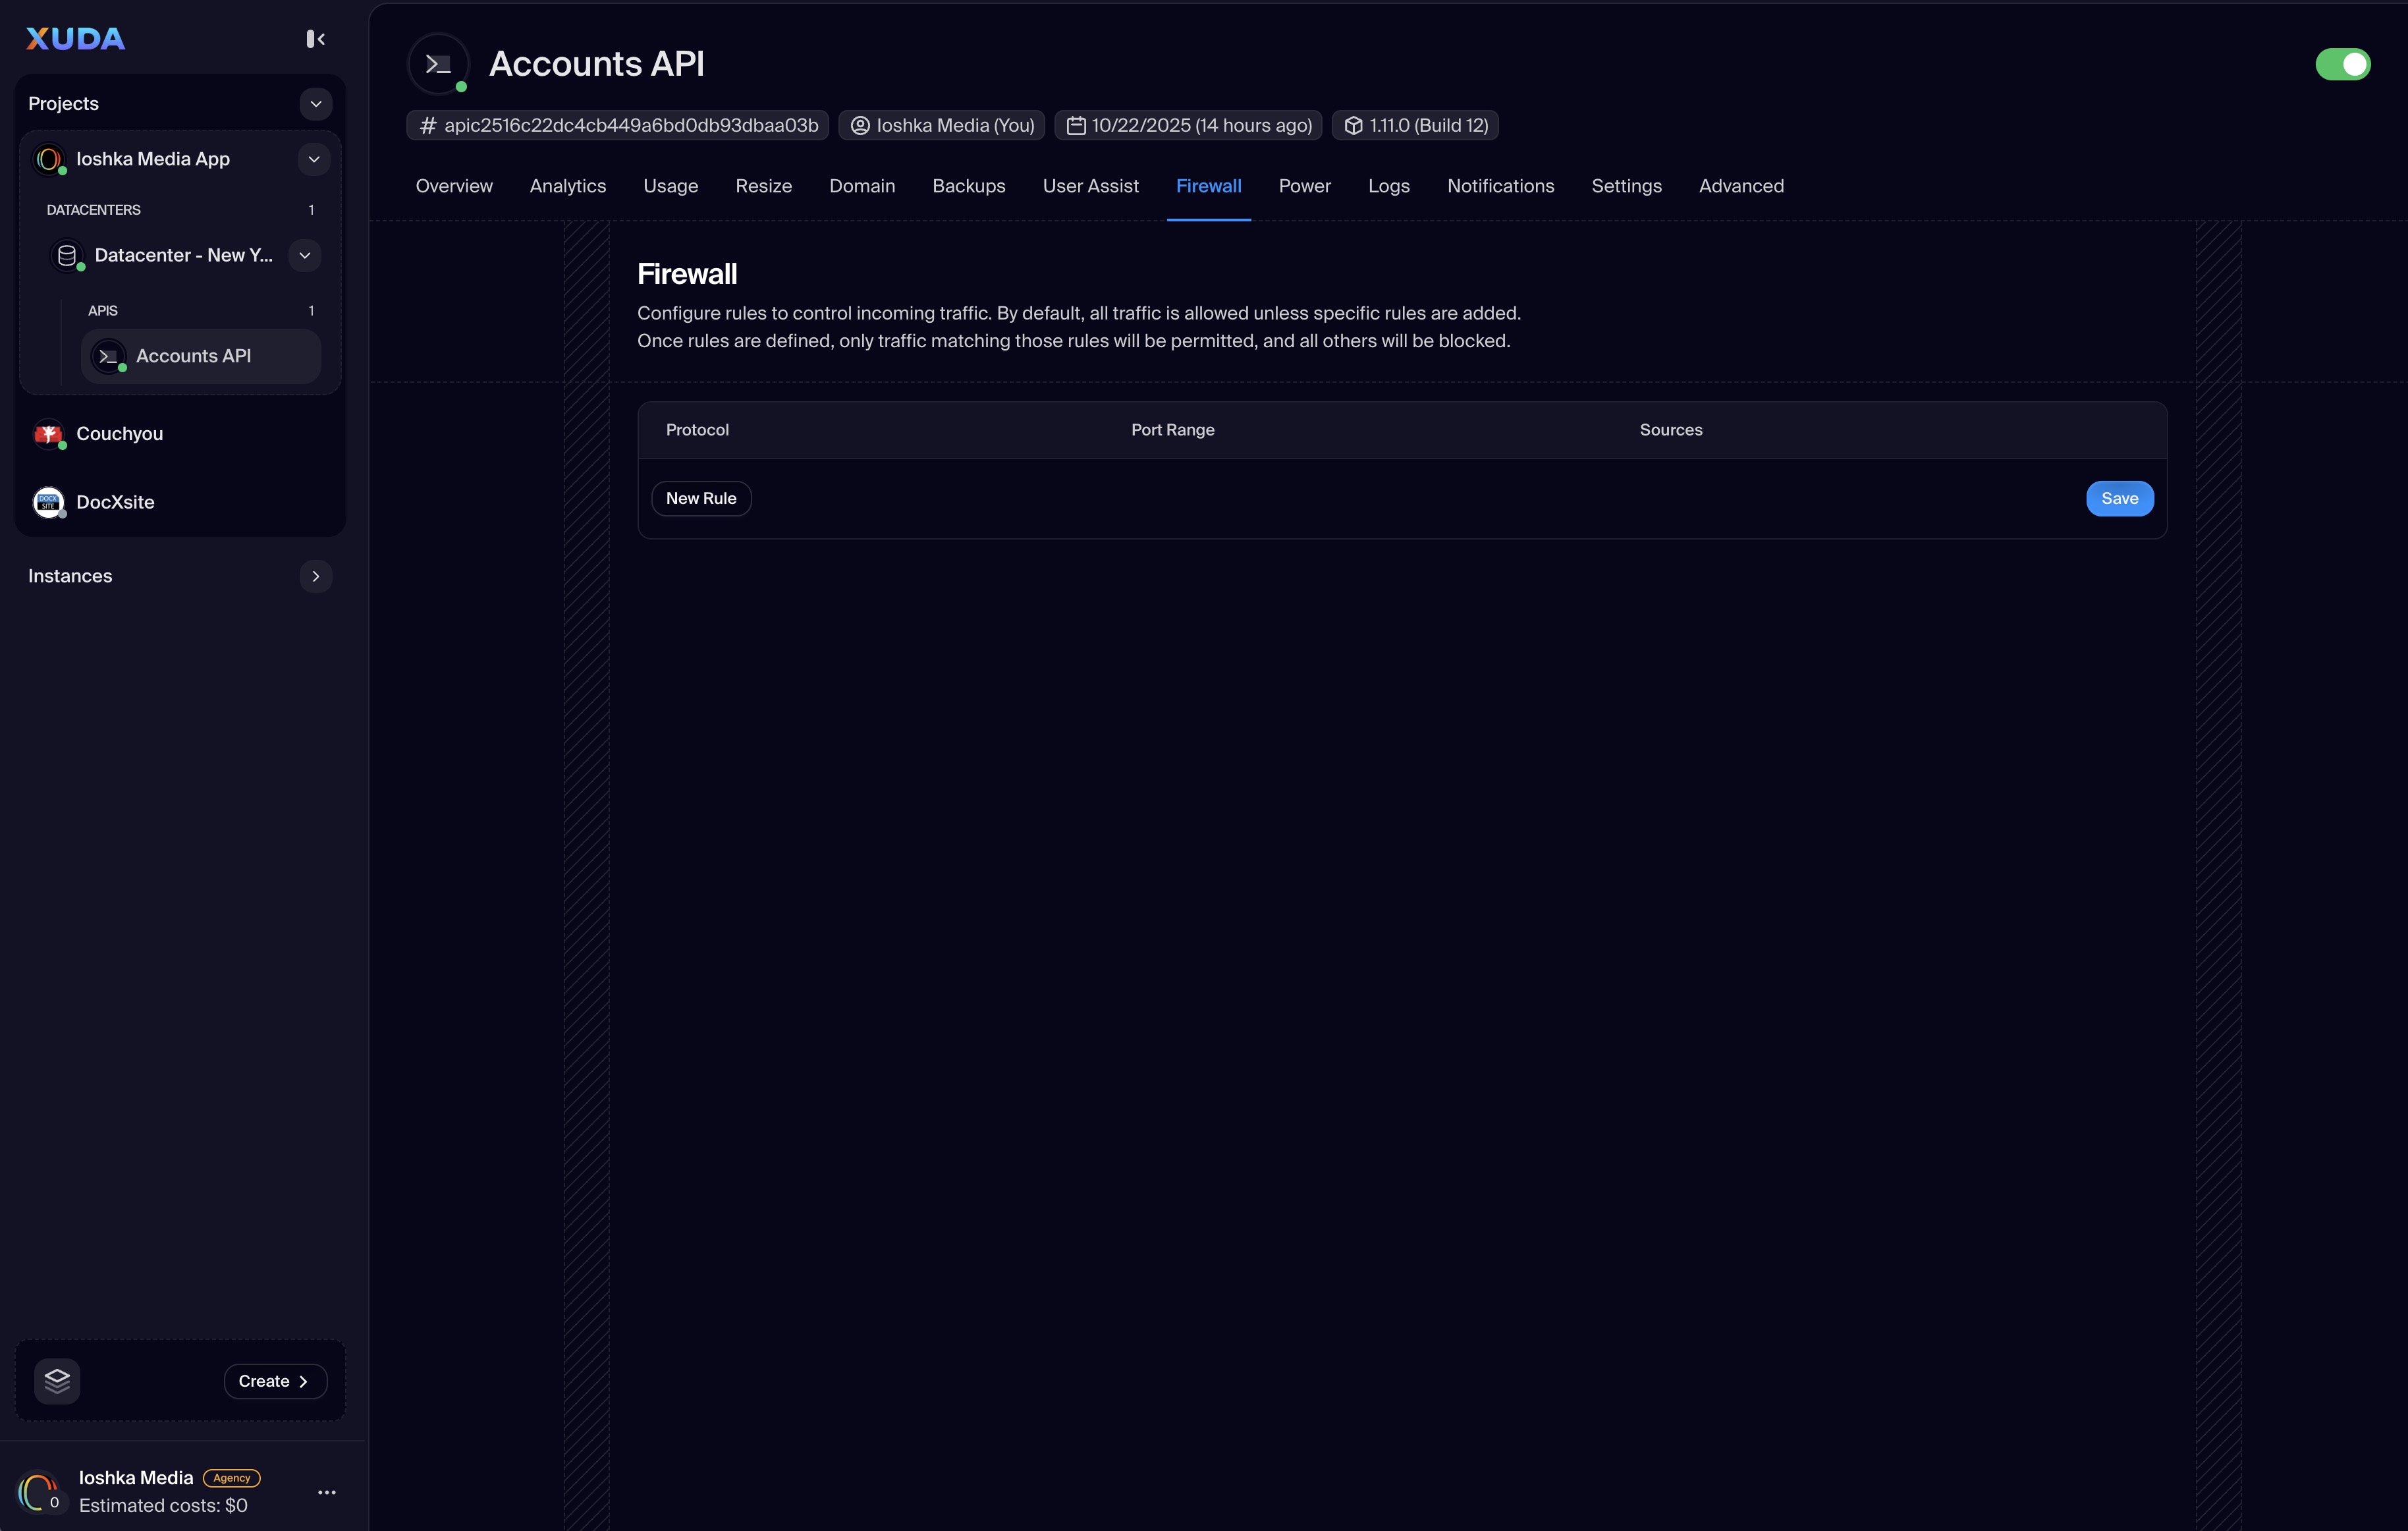Click the Ioshka Media account avatar
This screenshot has height=1531, width=2408.
tap(38, 1492)
